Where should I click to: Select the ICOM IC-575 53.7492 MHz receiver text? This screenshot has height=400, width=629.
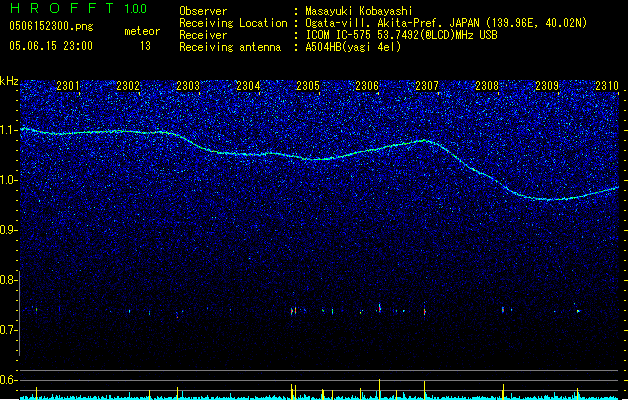(x=401, y=35)
